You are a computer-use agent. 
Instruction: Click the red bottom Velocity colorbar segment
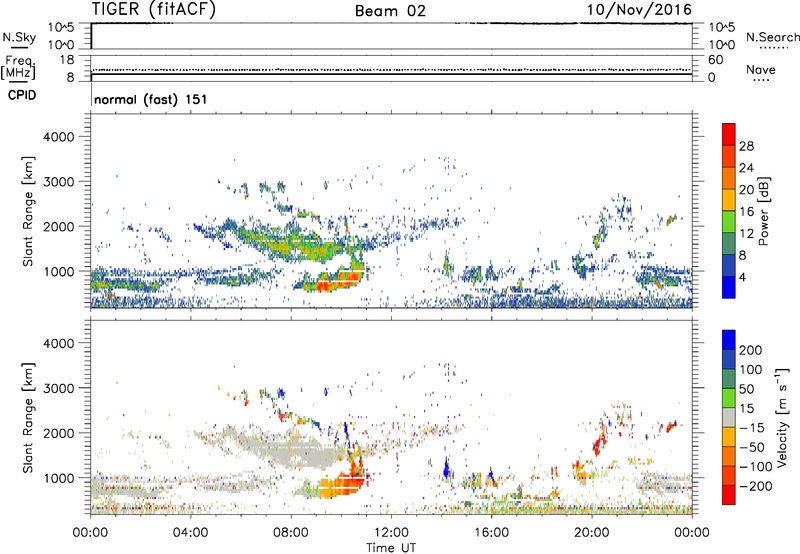pos(729,495)
